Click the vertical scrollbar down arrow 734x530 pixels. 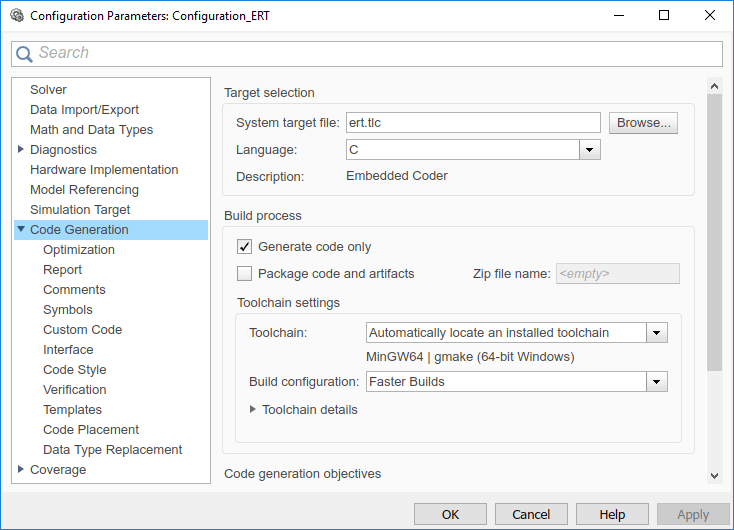coord(714,475)
